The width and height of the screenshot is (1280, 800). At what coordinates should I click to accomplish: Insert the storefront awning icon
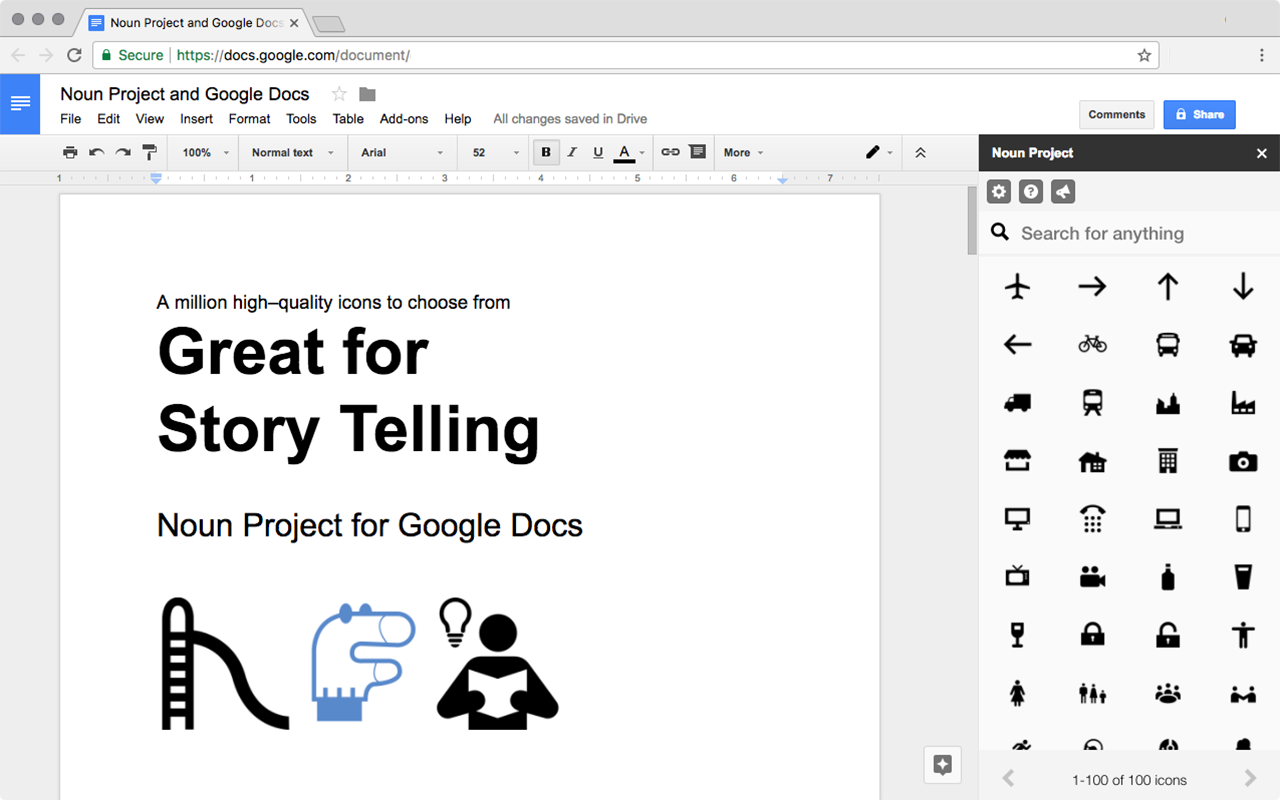coord(1017,461)
